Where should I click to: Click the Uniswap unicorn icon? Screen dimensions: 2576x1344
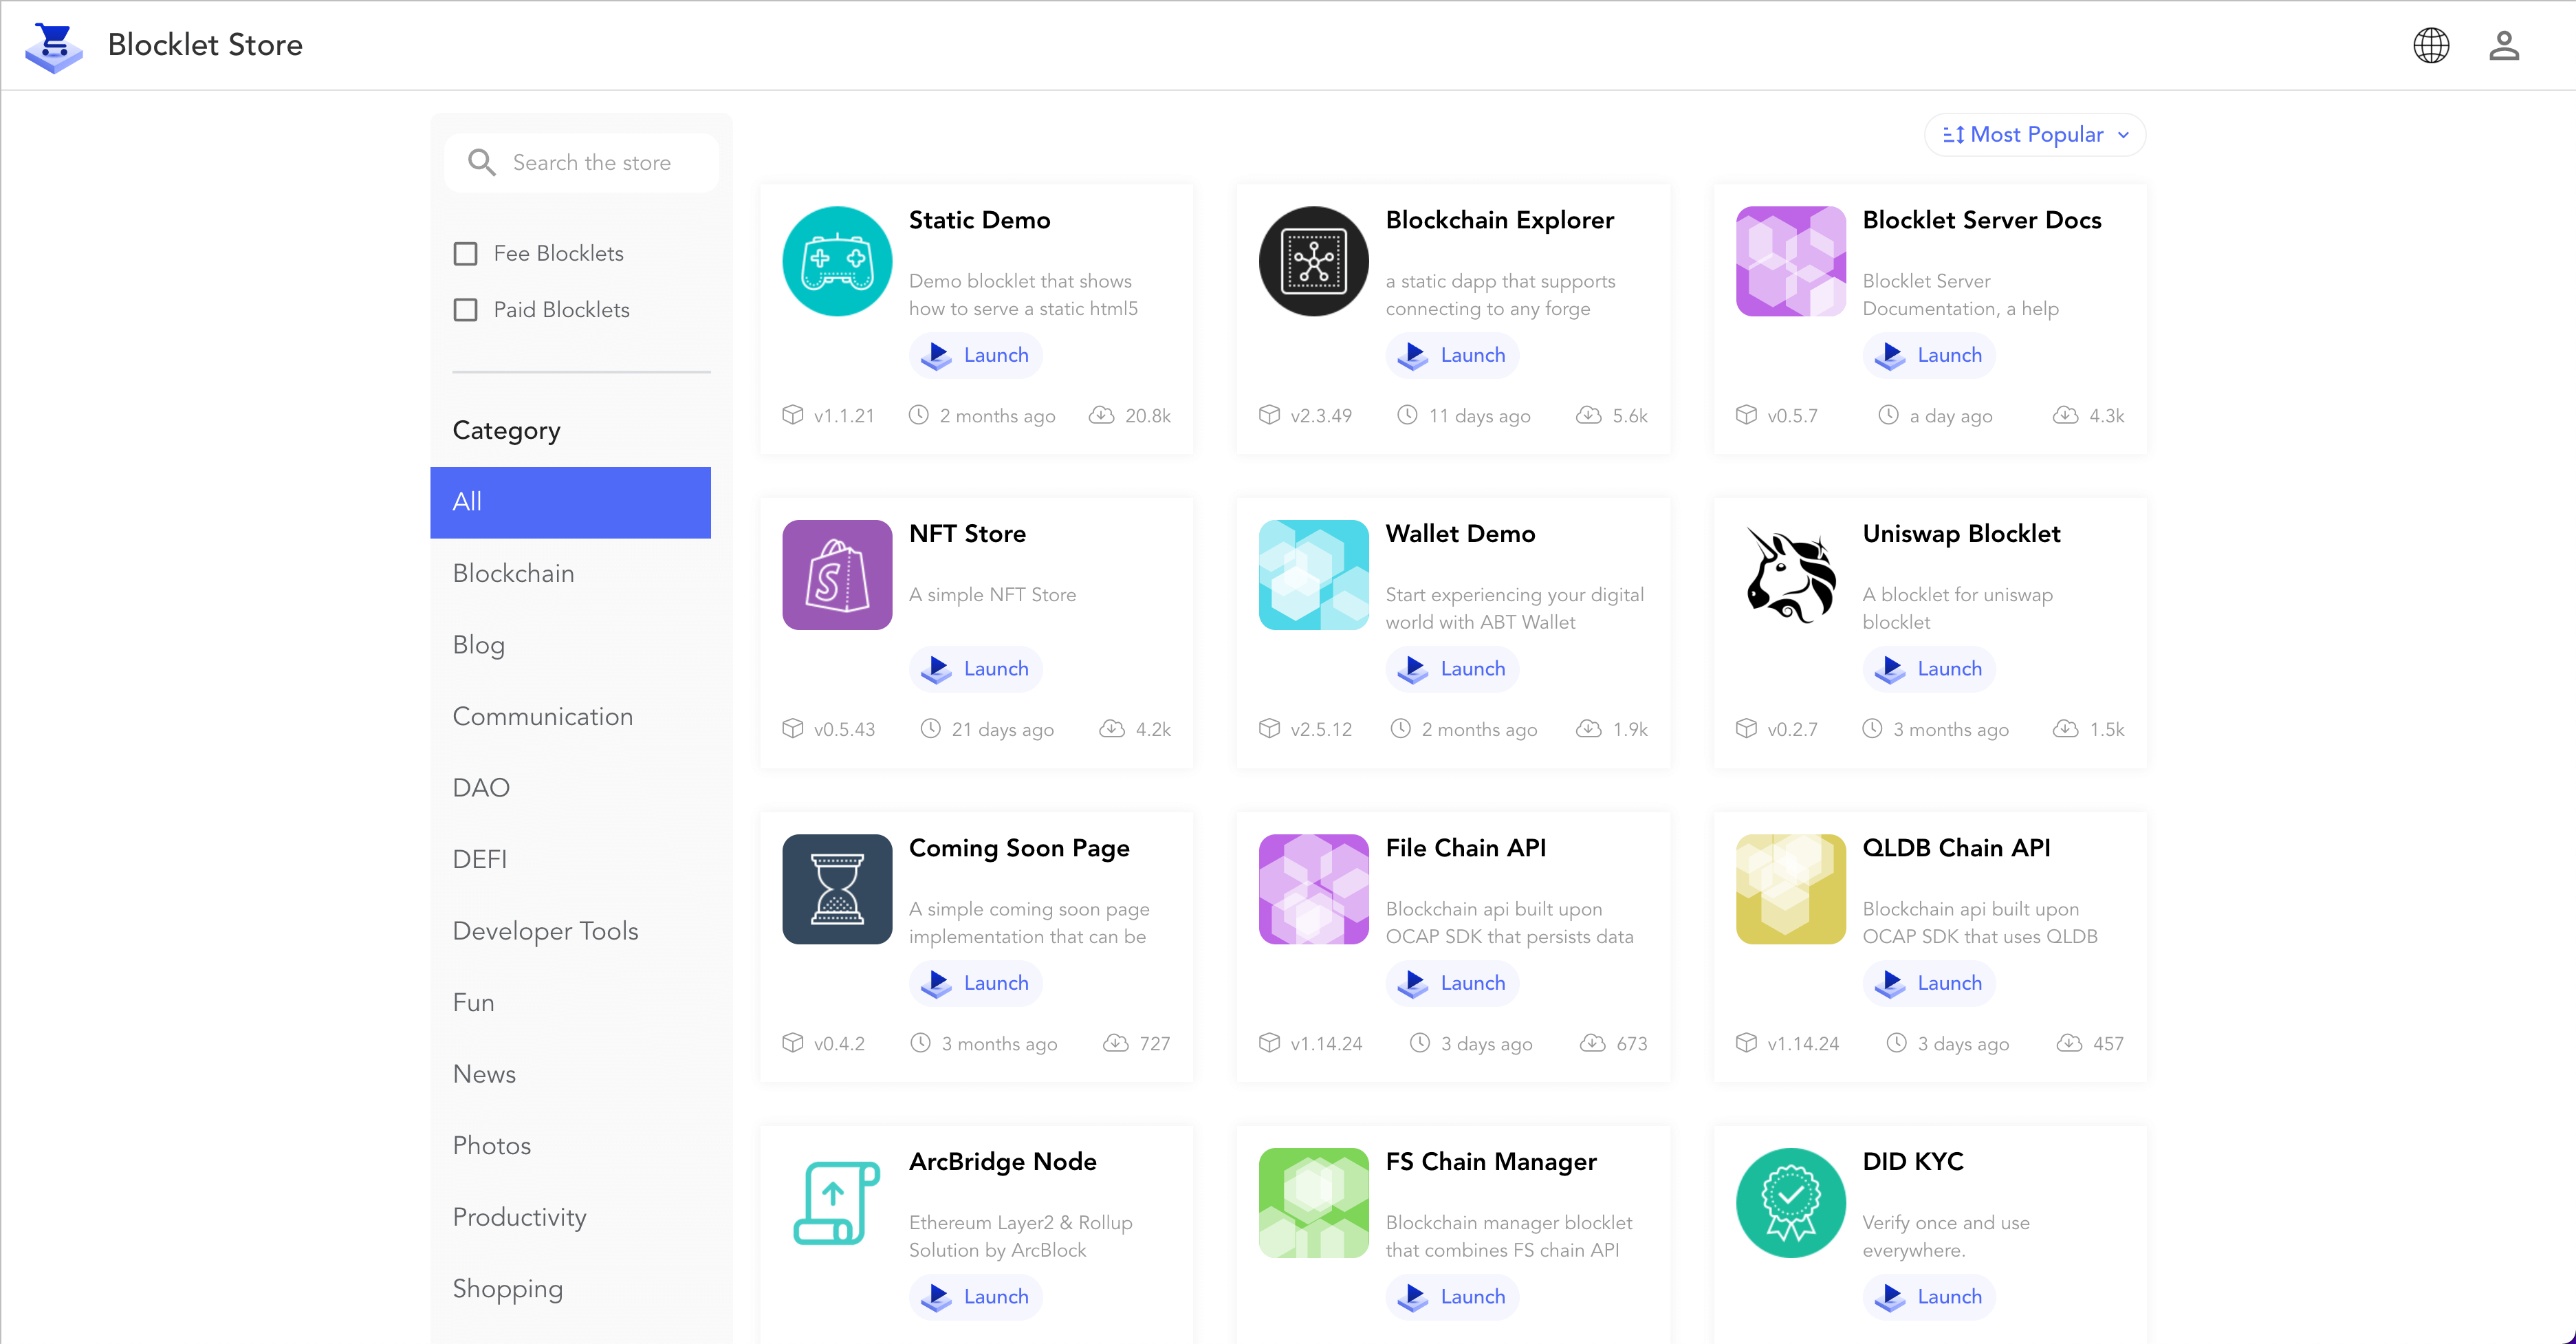point(1790,575)
